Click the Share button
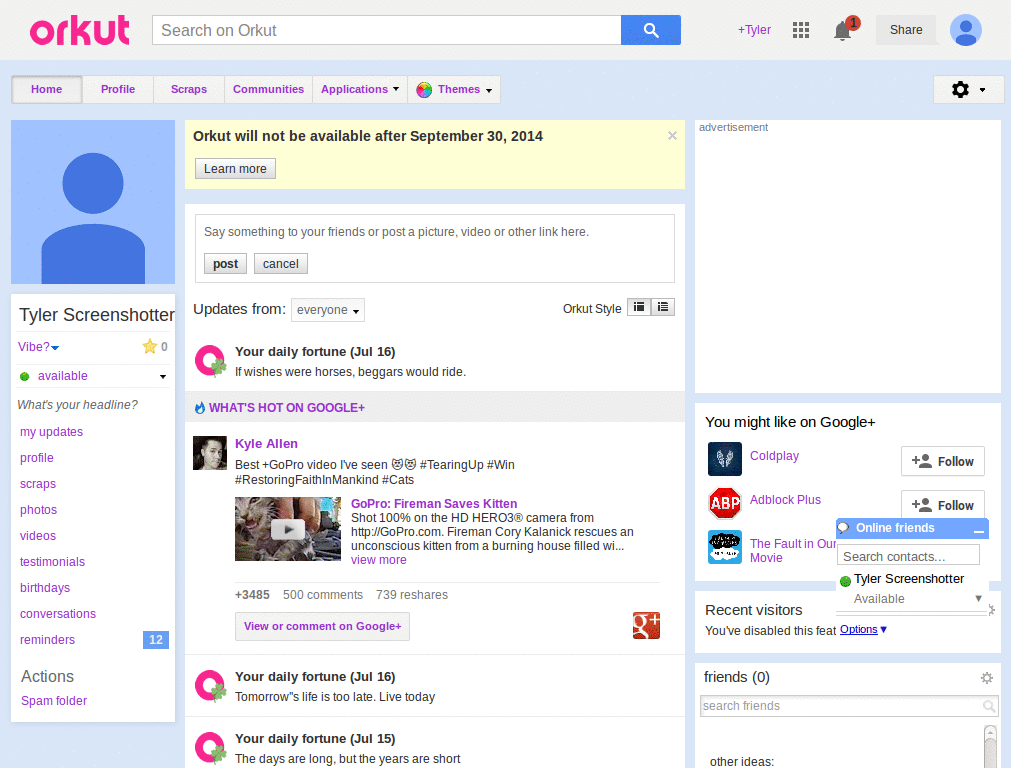The width and height of the screenshot is (1024, 768). coord(906,30)
